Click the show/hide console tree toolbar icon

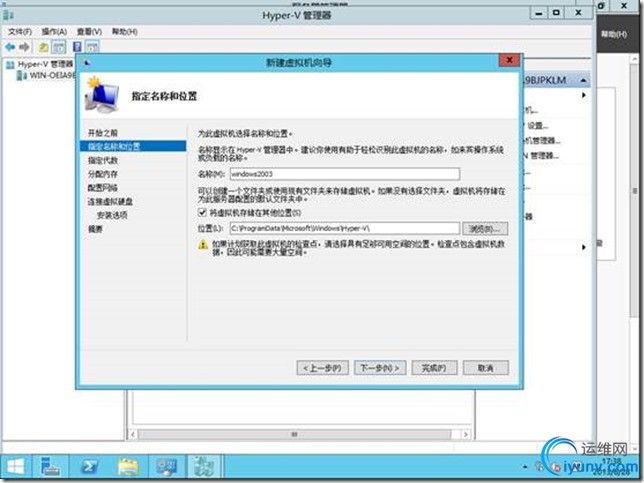click(59, 47)
